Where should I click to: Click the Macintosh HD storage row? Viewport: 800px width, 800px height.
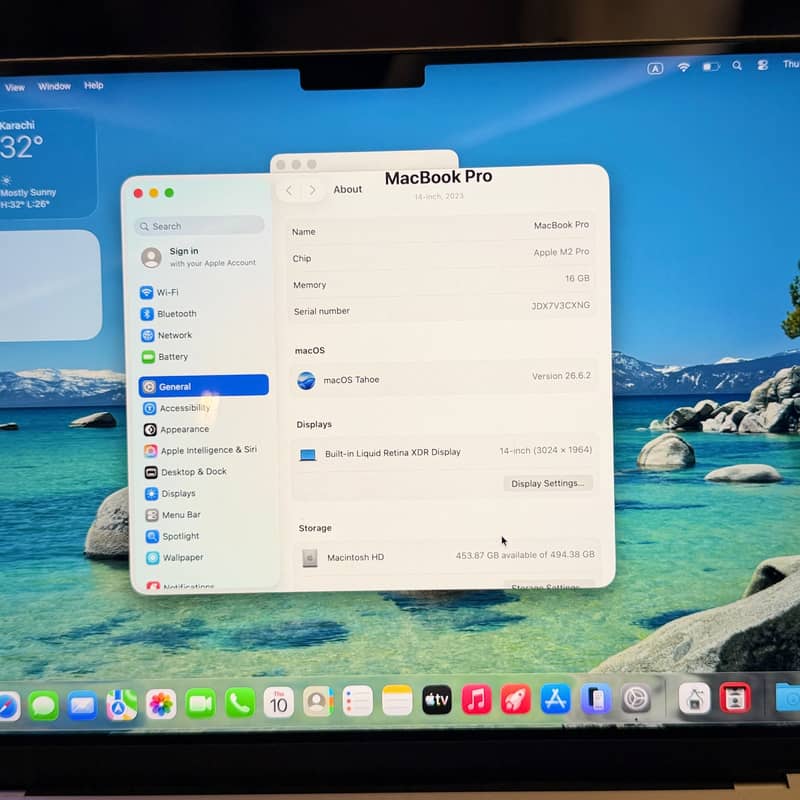coord(446,556)
